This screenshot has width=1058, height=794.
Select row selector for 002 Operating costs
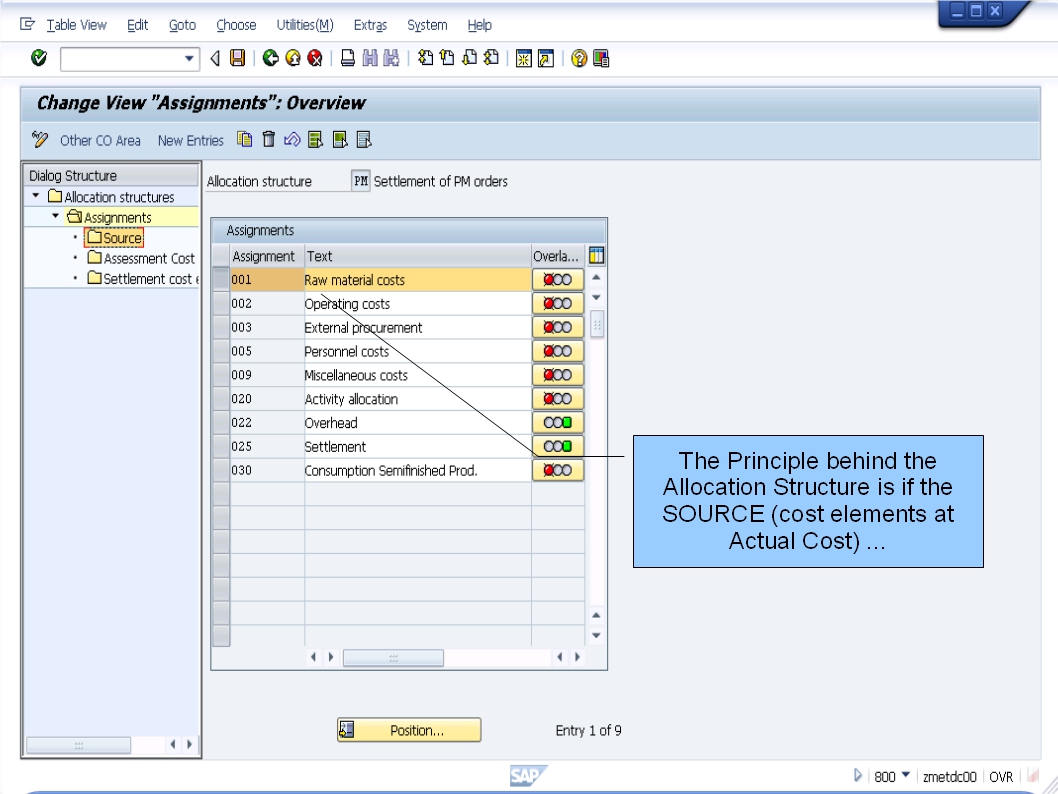(x=221, y=304)
